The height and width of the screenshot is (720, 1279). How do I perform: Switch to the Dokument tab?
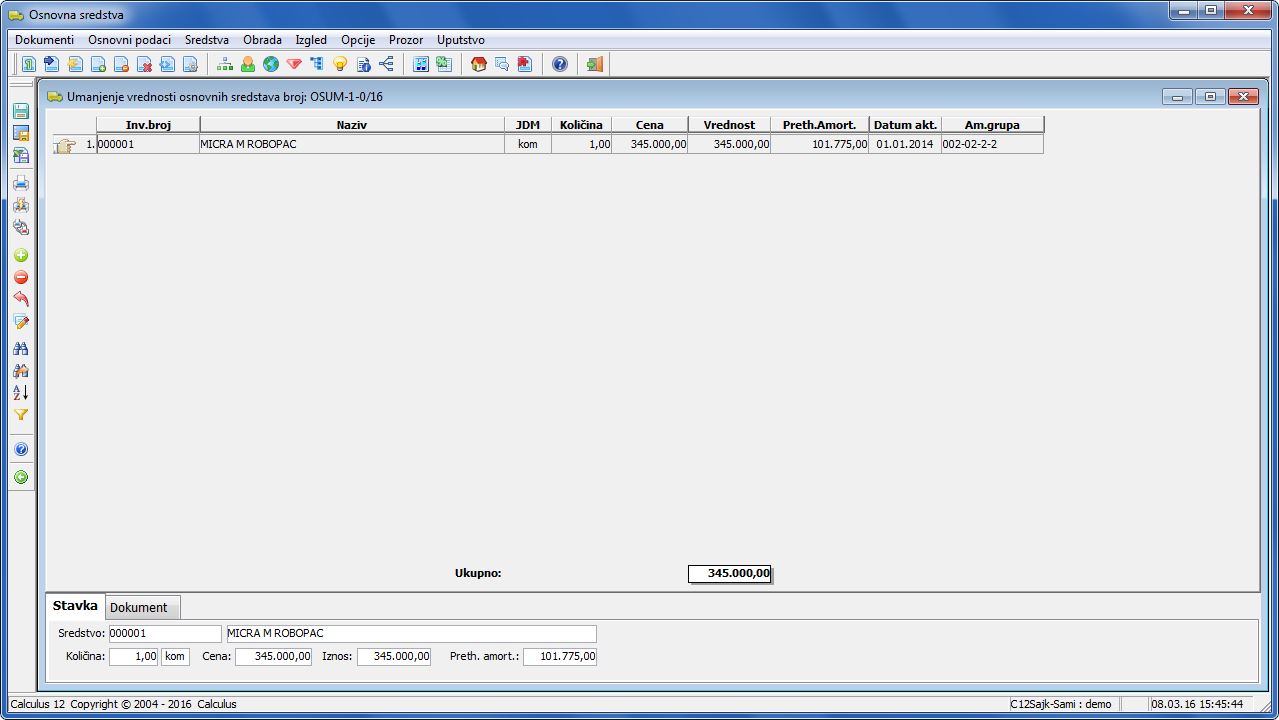139,607
